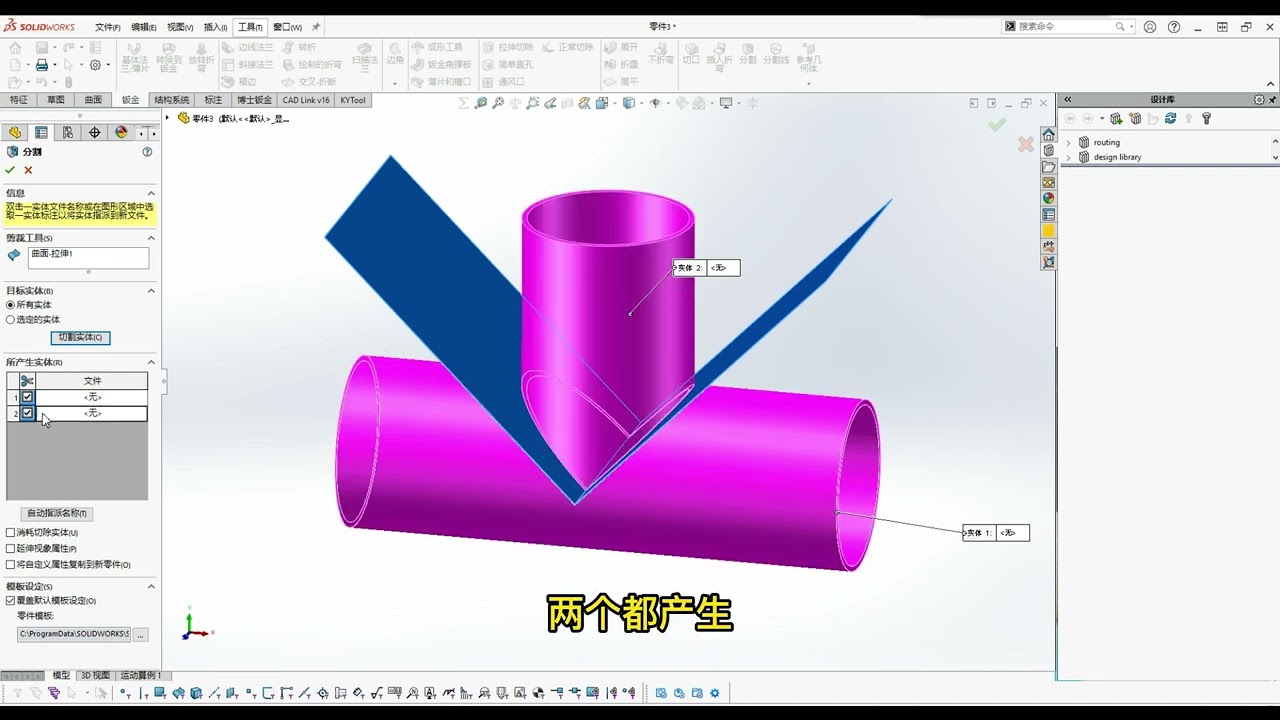Viewport: 1280px width, 720px height.
Task: Accept changes using the large green corner checkmark
Action: [997, 125]
